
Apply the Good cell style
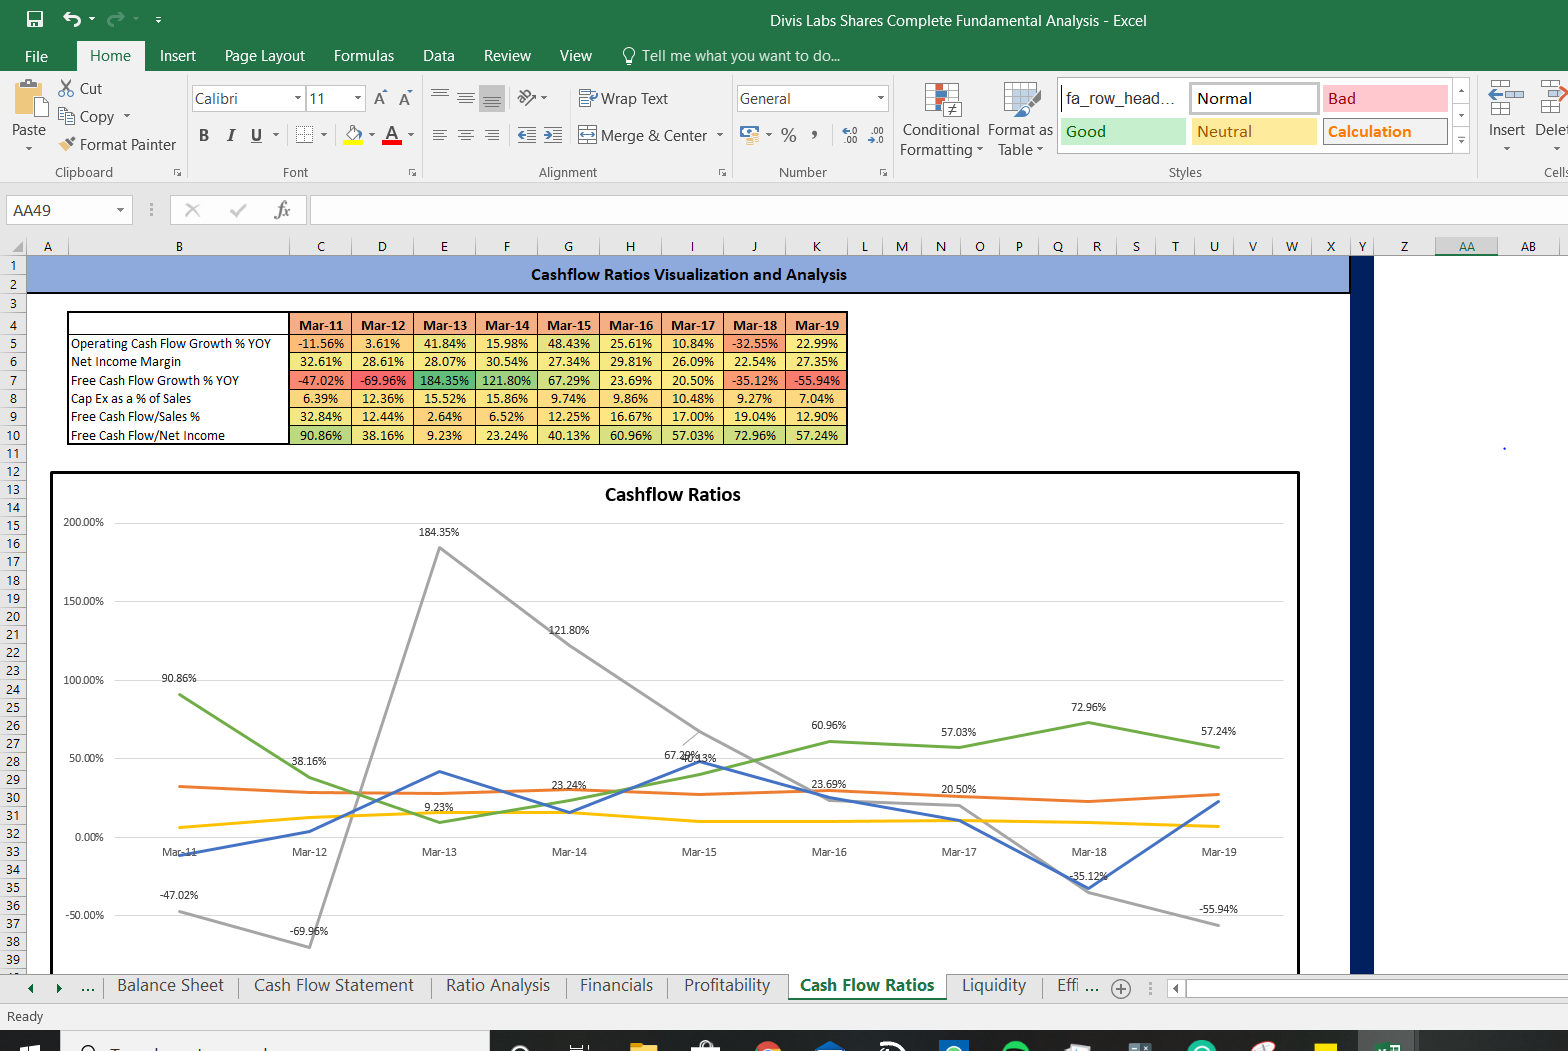pos(1123,131)
